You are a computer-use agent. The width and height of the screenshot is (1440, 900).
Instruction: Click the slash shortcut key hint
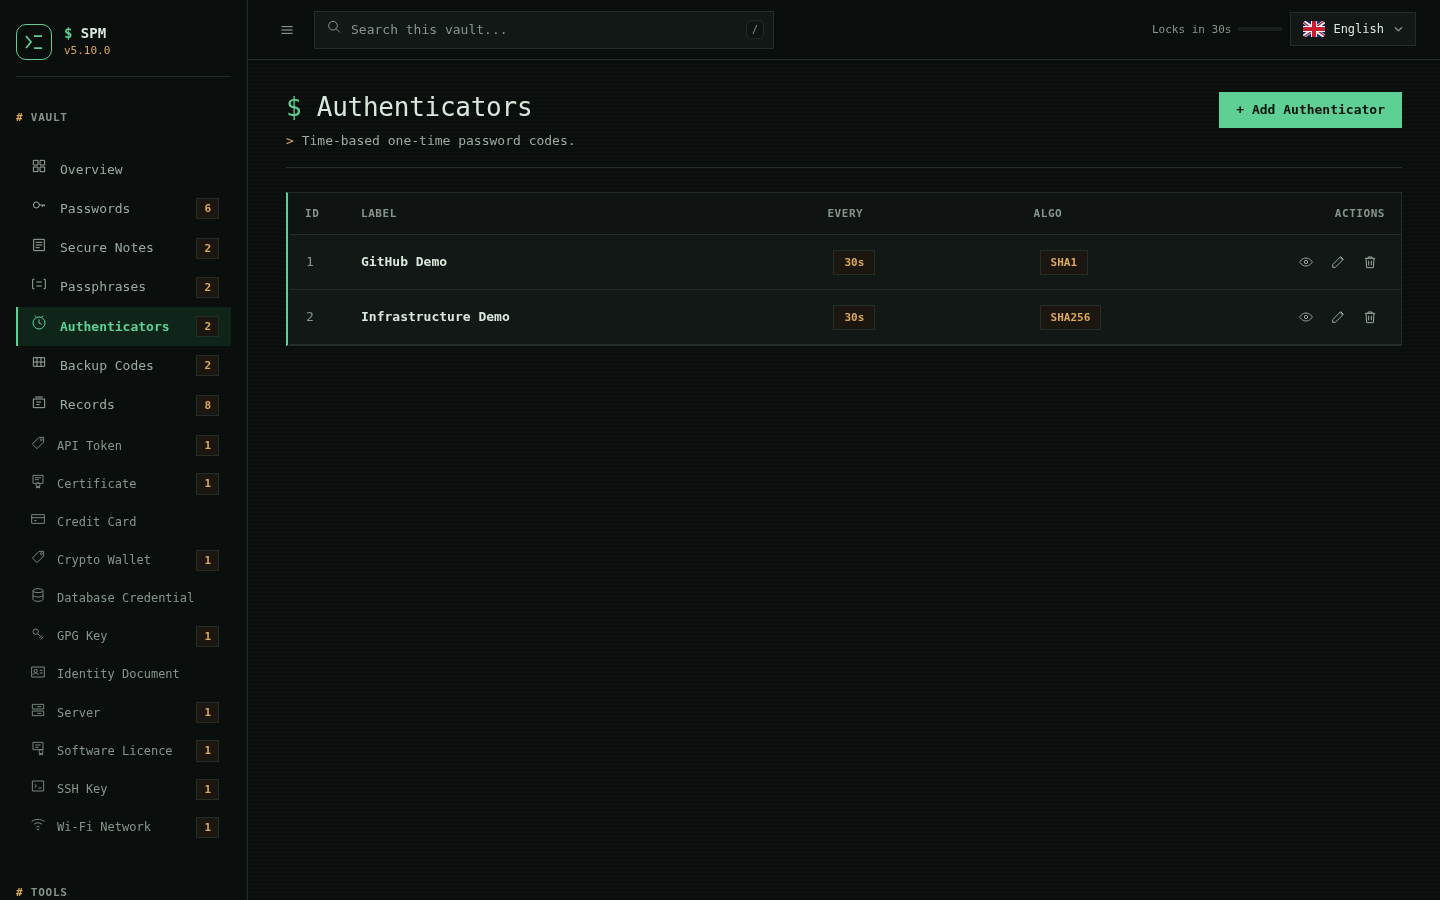(755, 30)
